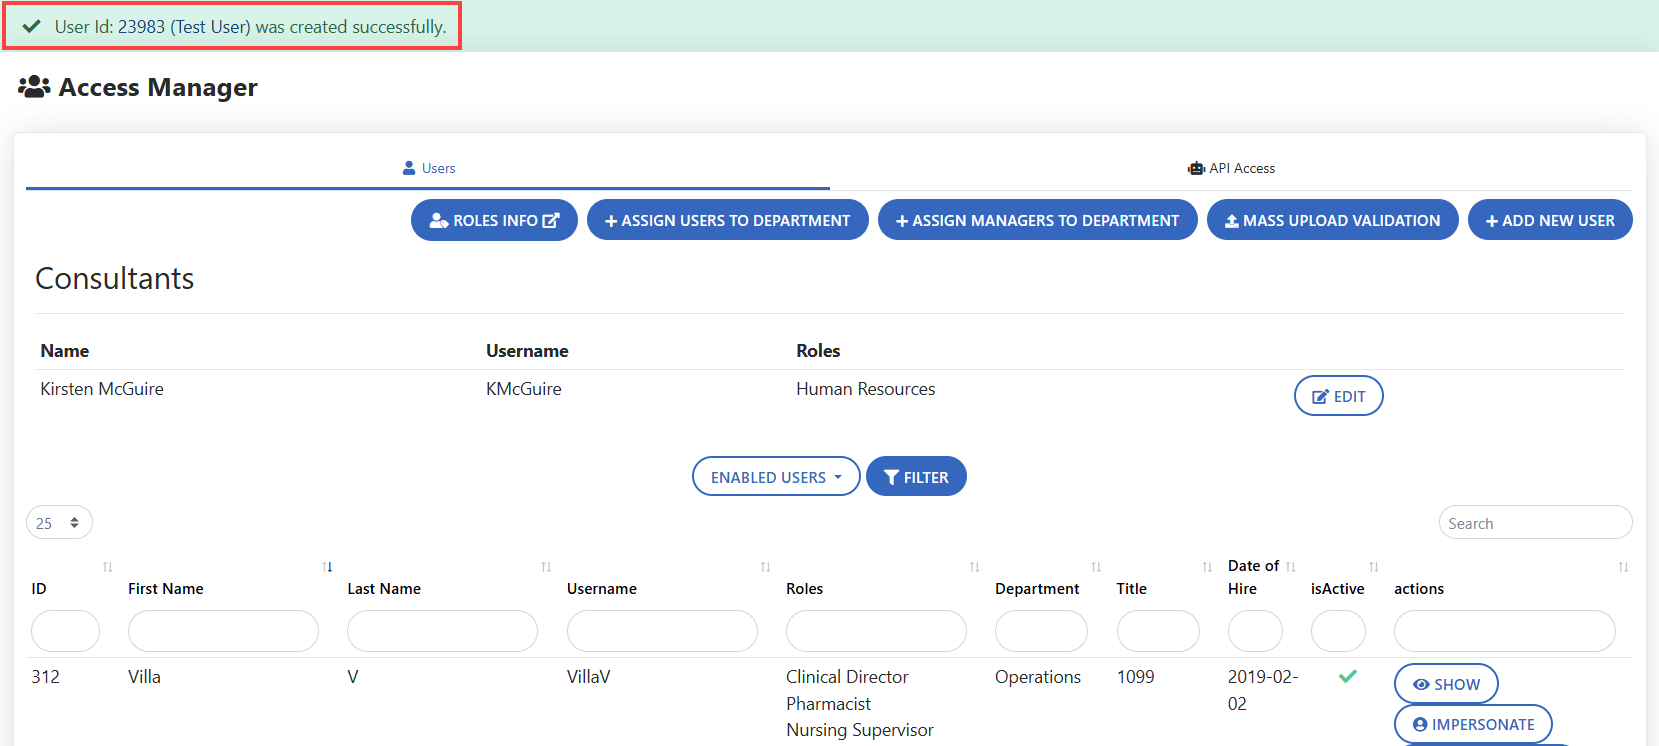Open Roles Info external link
Screen dimensions: 1659x746
tap(494, 220)
